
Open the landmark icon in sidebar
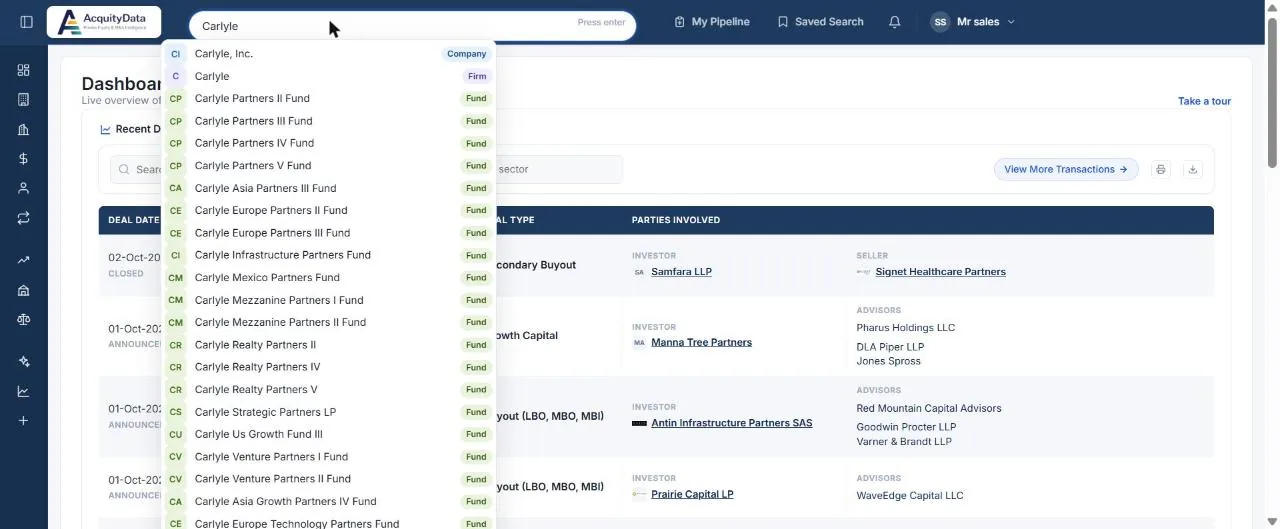tap(23, 290)
